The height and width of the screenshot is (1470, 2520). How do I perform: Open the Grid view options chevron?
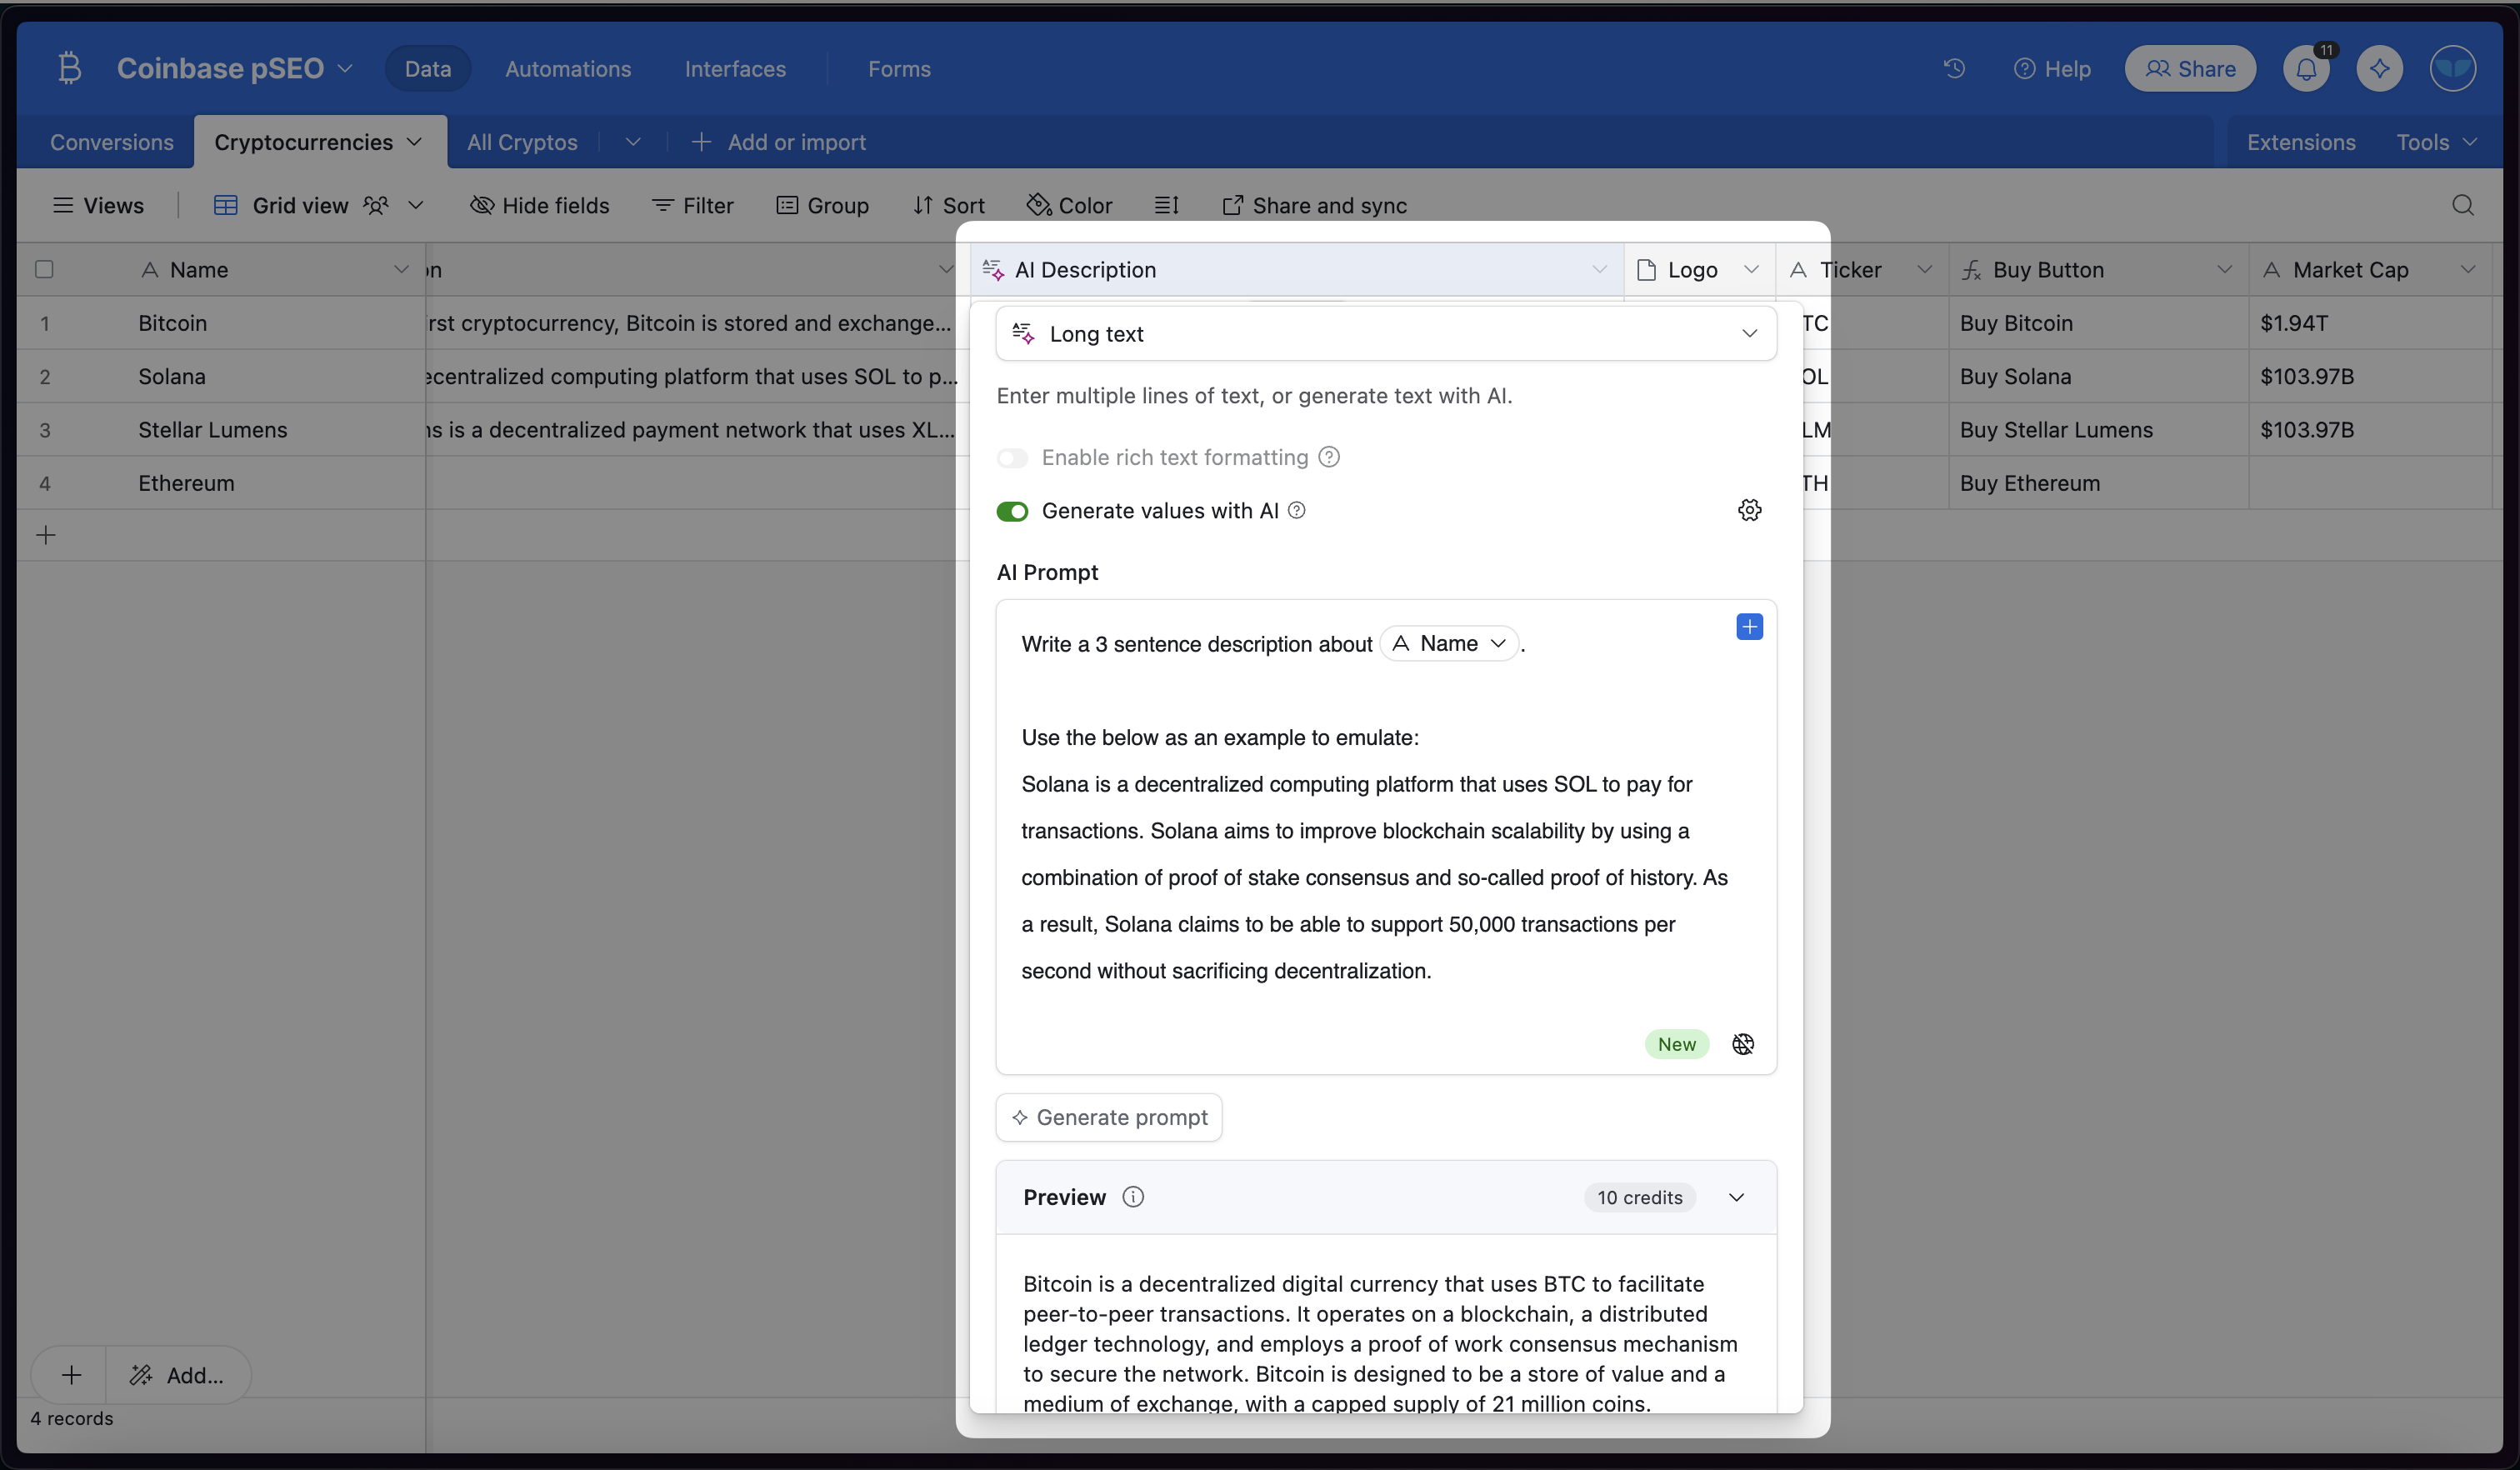click(x=416, y=205)
